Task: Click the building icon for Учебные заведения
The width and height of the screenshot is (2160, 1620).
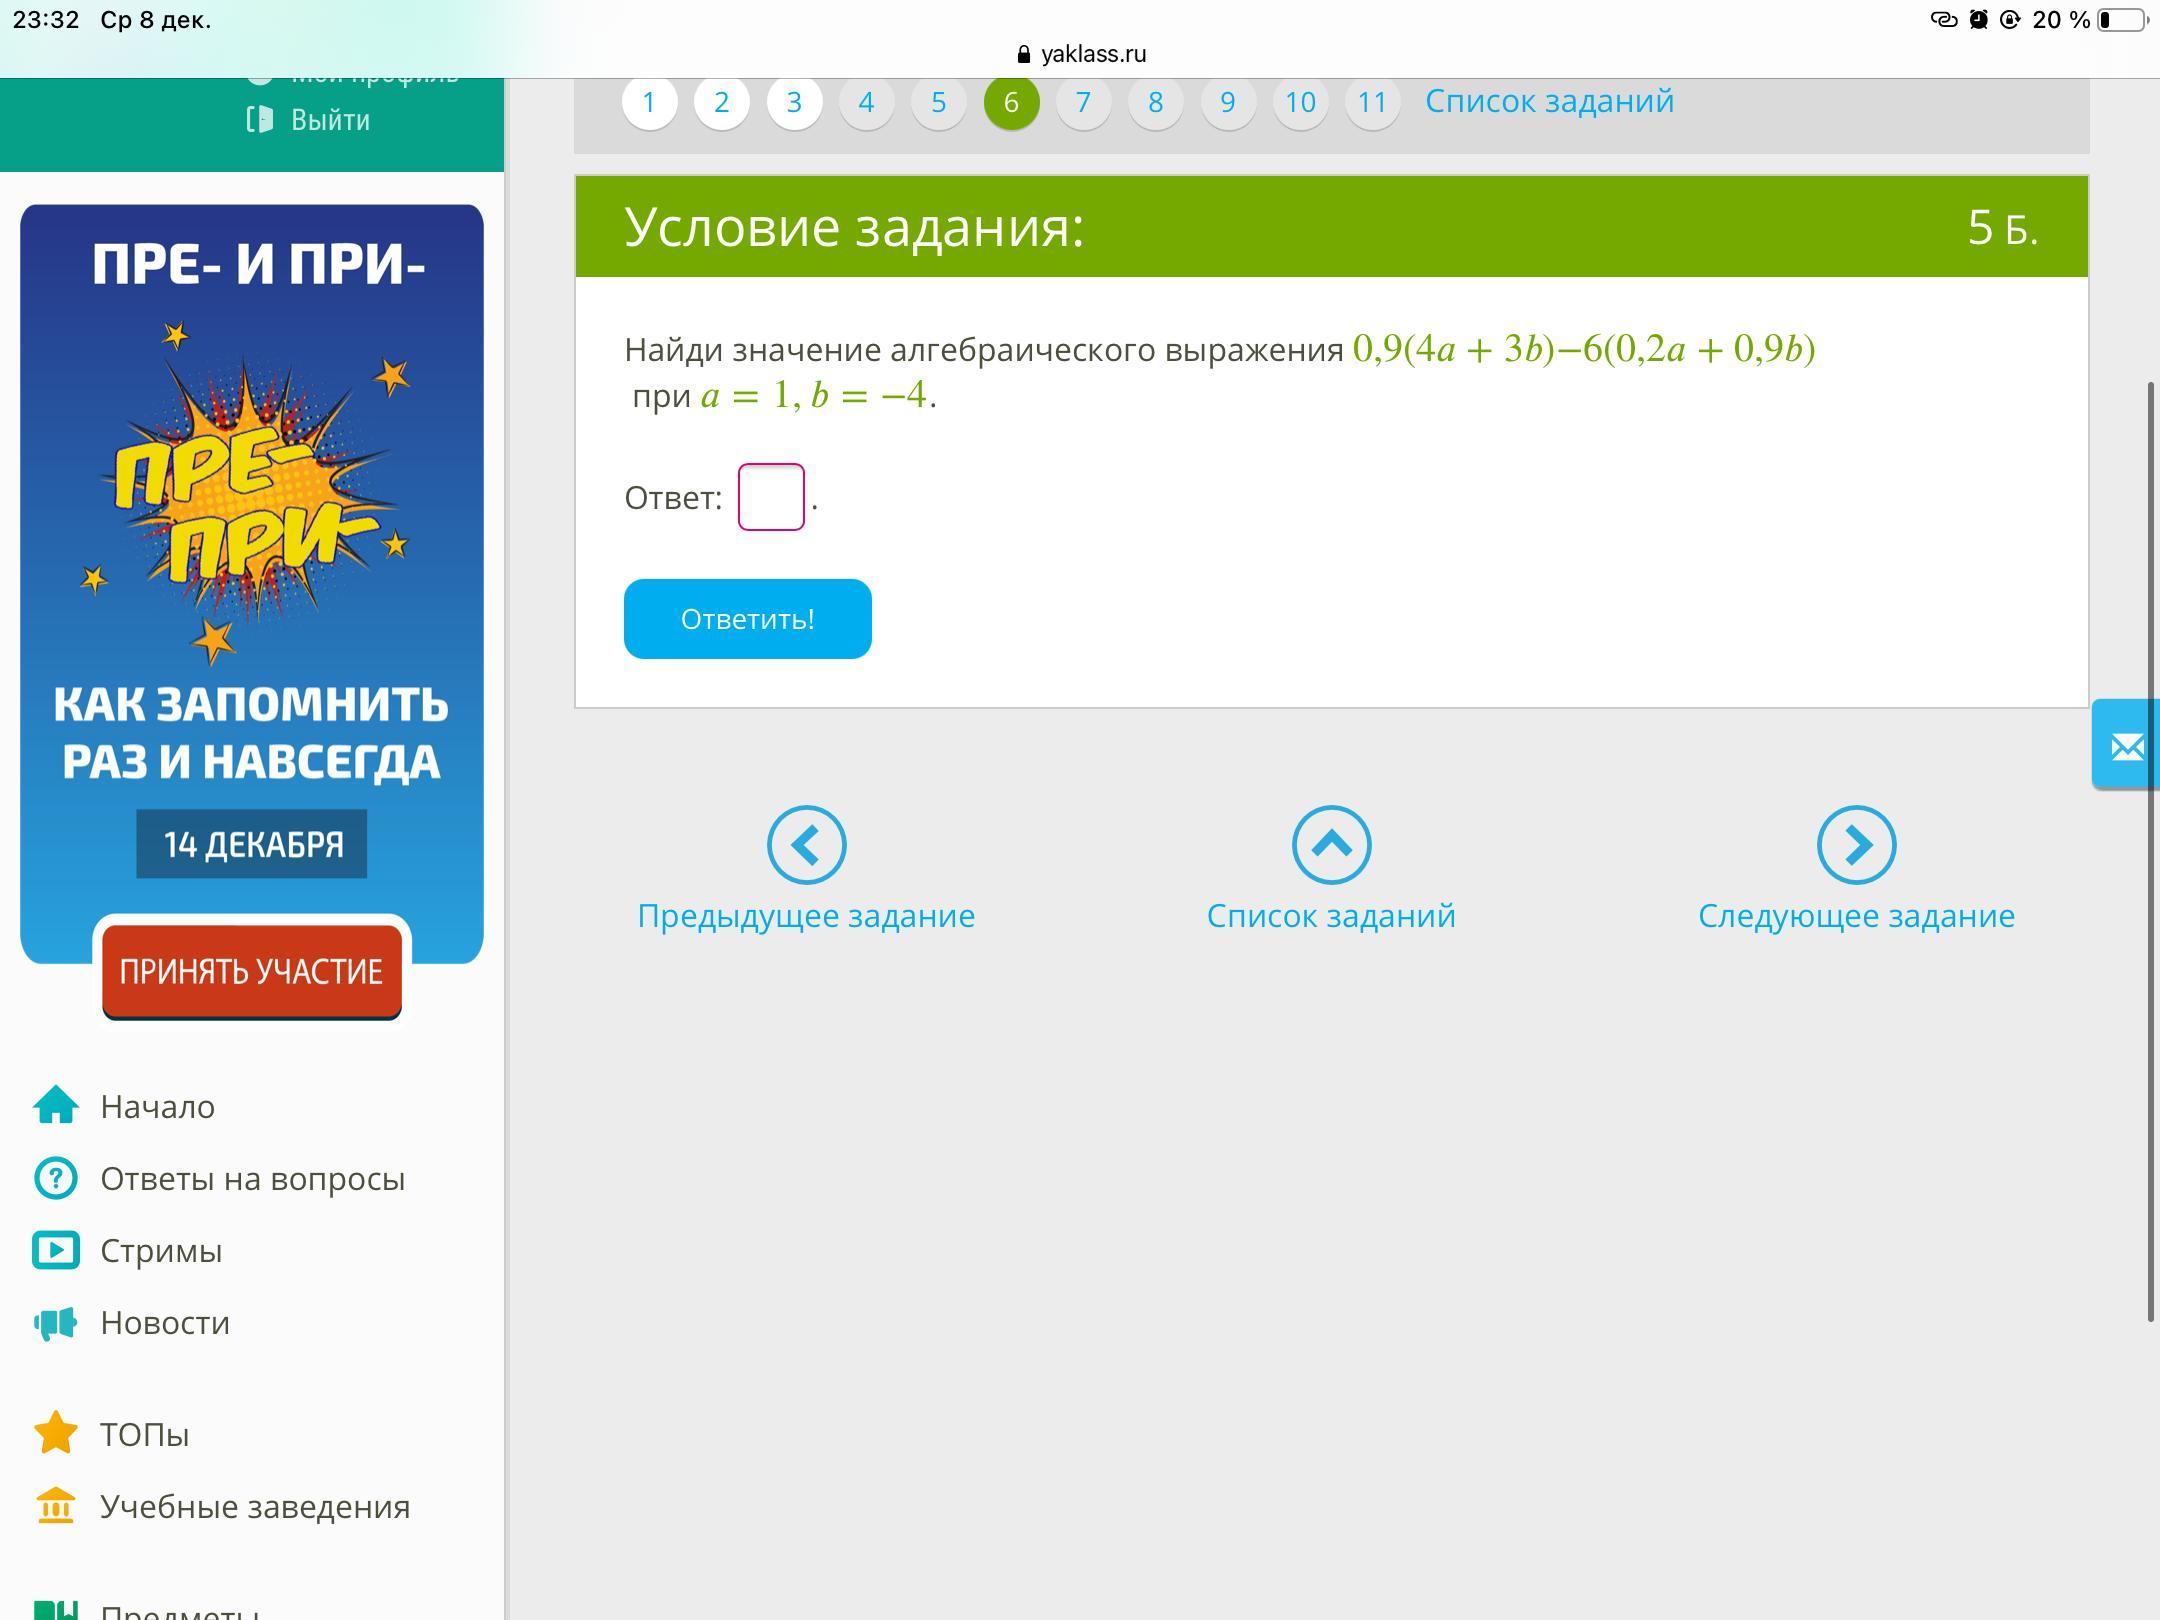Action: tap(56, 1505)
